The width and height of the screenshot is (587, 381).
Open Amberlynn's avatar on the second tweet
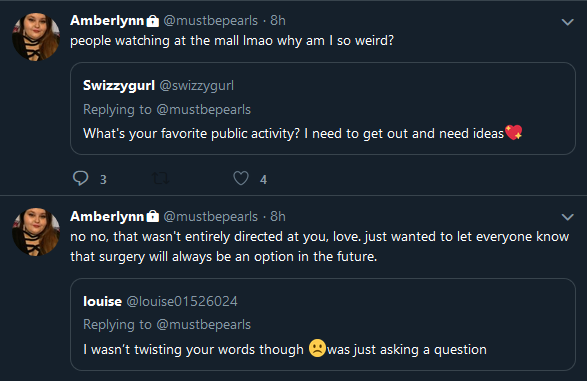click(x=36, y=232)
